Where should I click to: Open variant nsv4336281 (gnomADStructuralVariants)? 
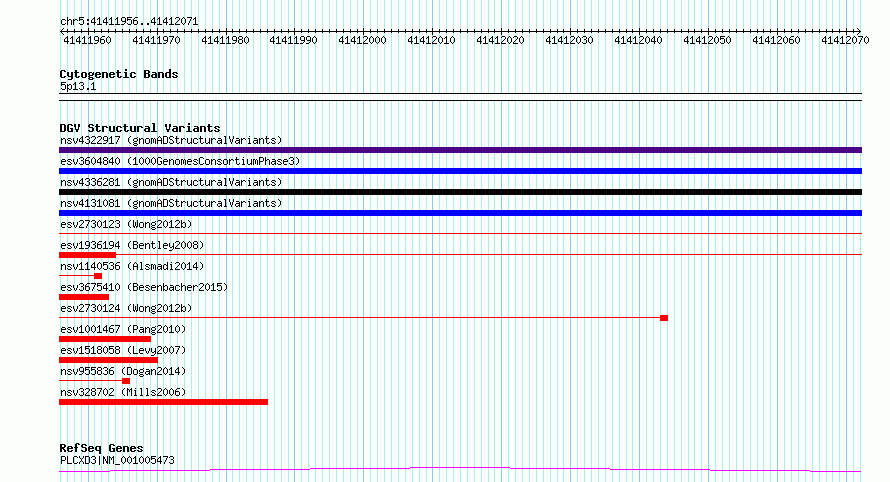[171, 182]
